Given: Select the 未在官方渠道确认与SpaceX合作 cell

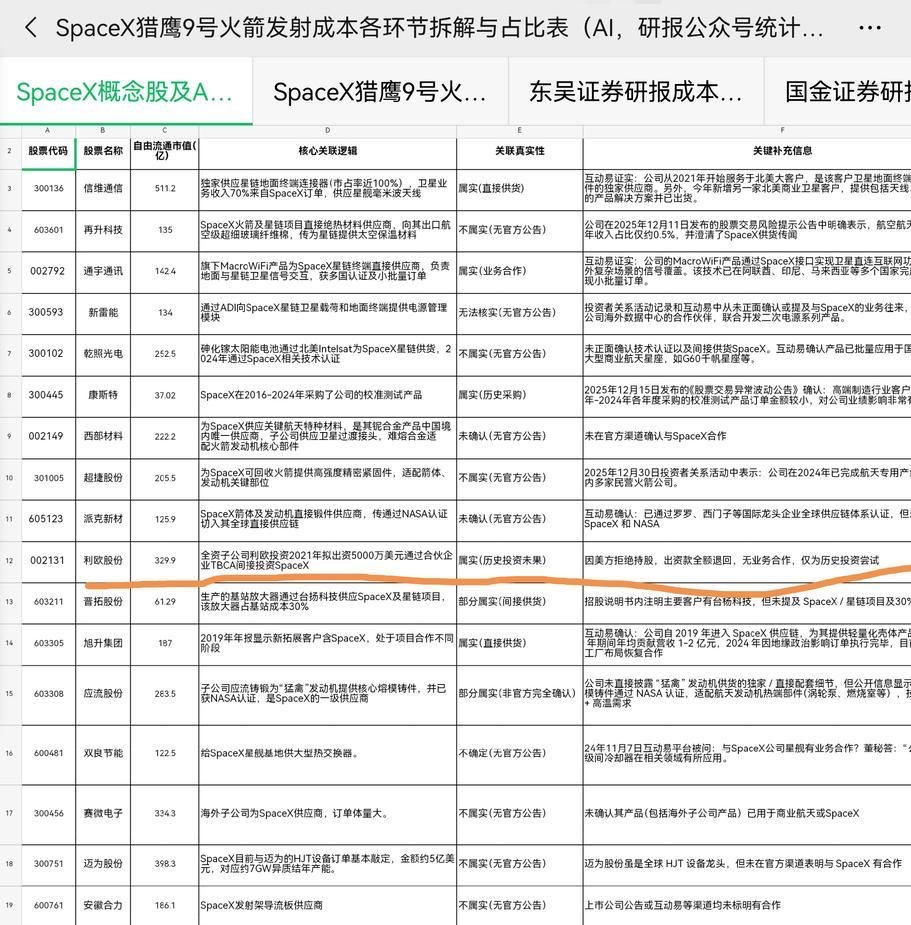Looking at the screenshot, I should coord(747,437).
